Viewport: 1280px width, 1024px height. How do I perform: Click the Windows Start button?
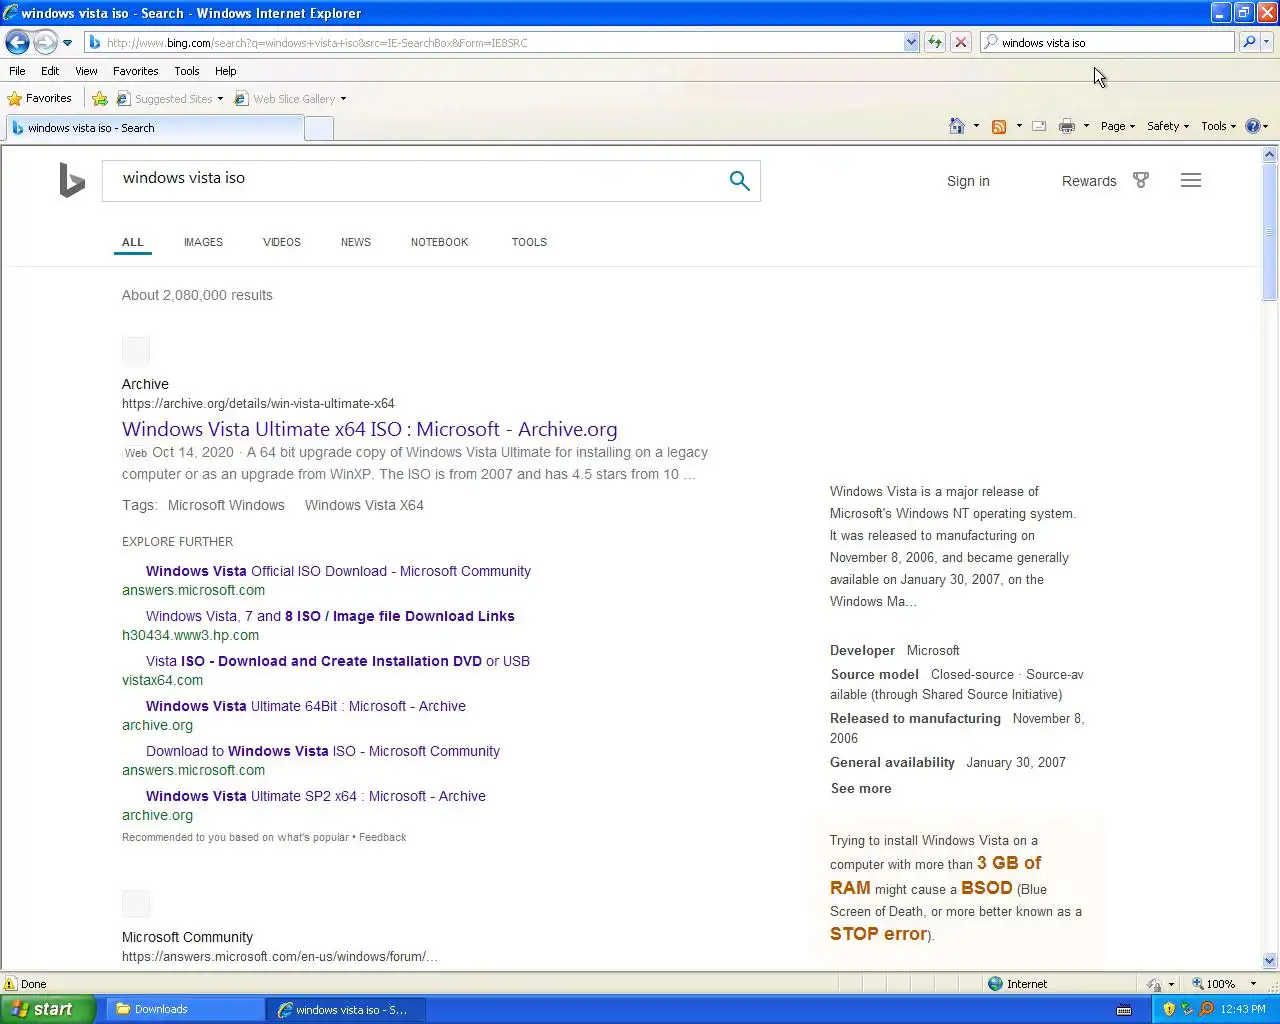48,1009
